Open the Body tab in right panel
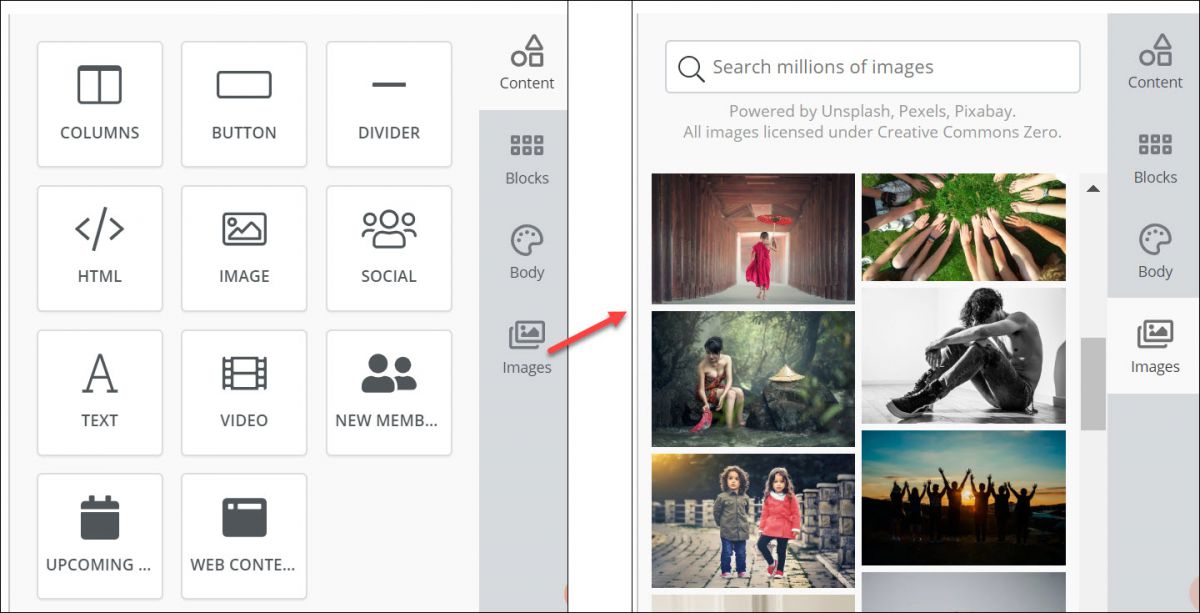Viewport: 1200px width, 613px height. 1154,251
